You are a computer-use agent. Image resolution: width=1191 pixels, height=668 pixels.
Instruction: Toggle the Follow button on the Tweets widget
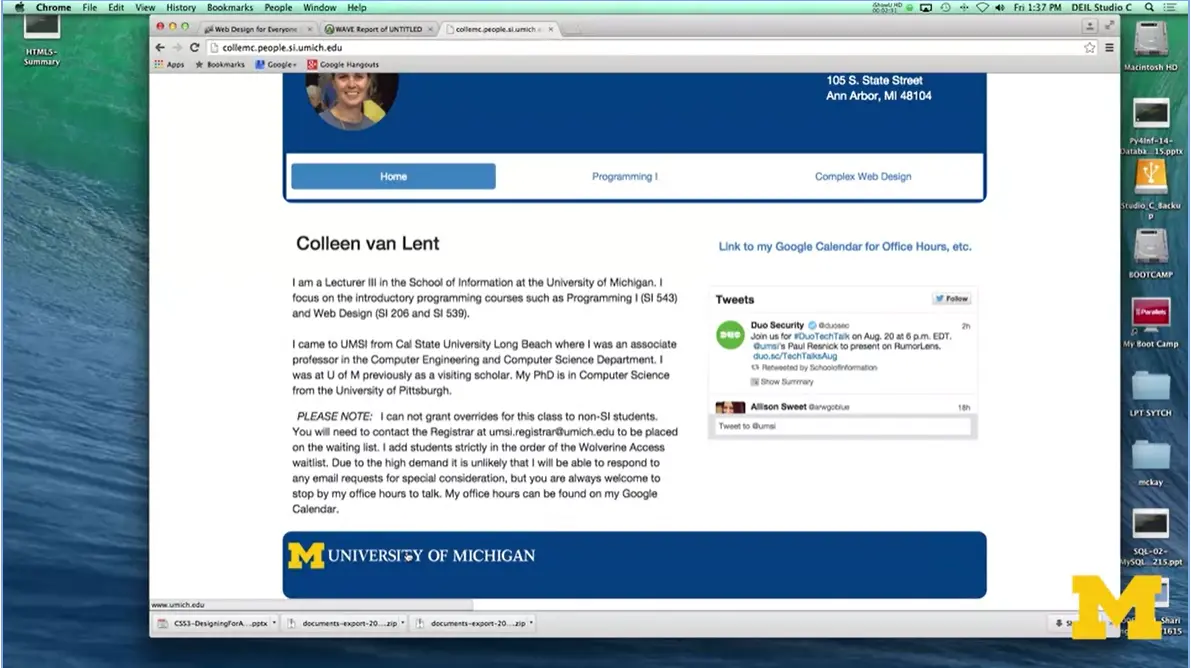pos(950,297)
